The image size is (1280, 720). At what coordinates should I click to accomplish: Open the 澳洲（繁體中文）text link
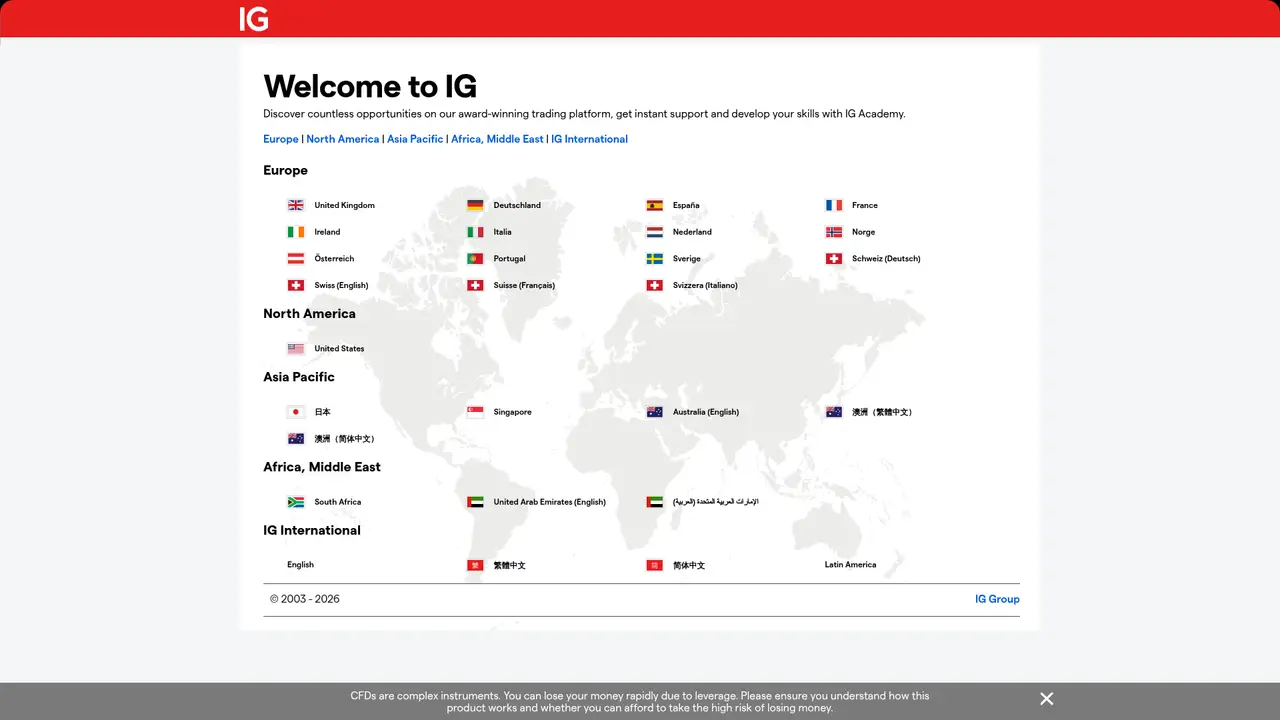tap(882, 412)
